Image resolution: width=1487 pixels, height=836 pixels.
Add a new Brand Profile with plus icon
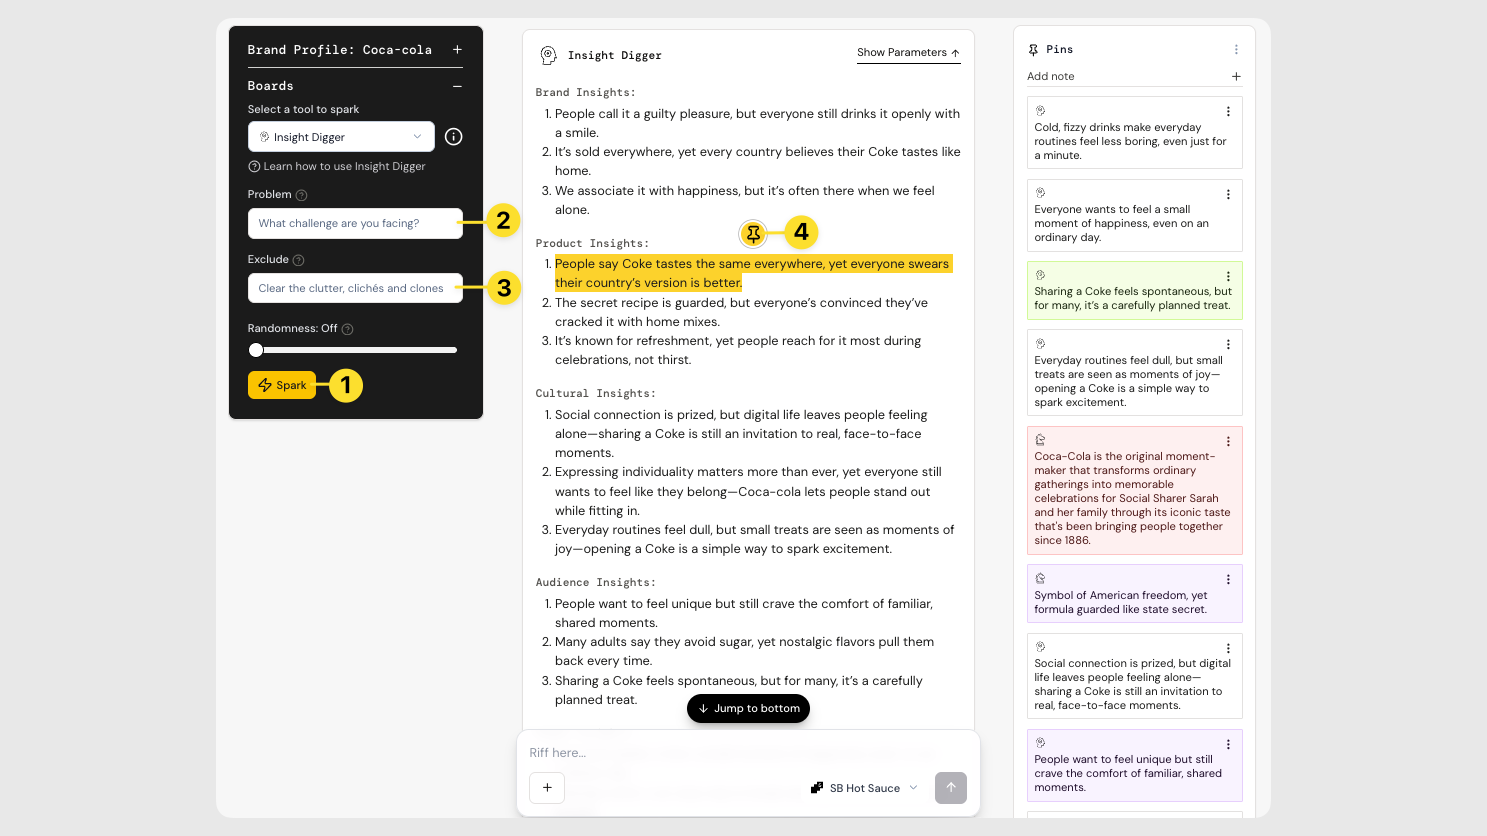(x=457, y=49)
